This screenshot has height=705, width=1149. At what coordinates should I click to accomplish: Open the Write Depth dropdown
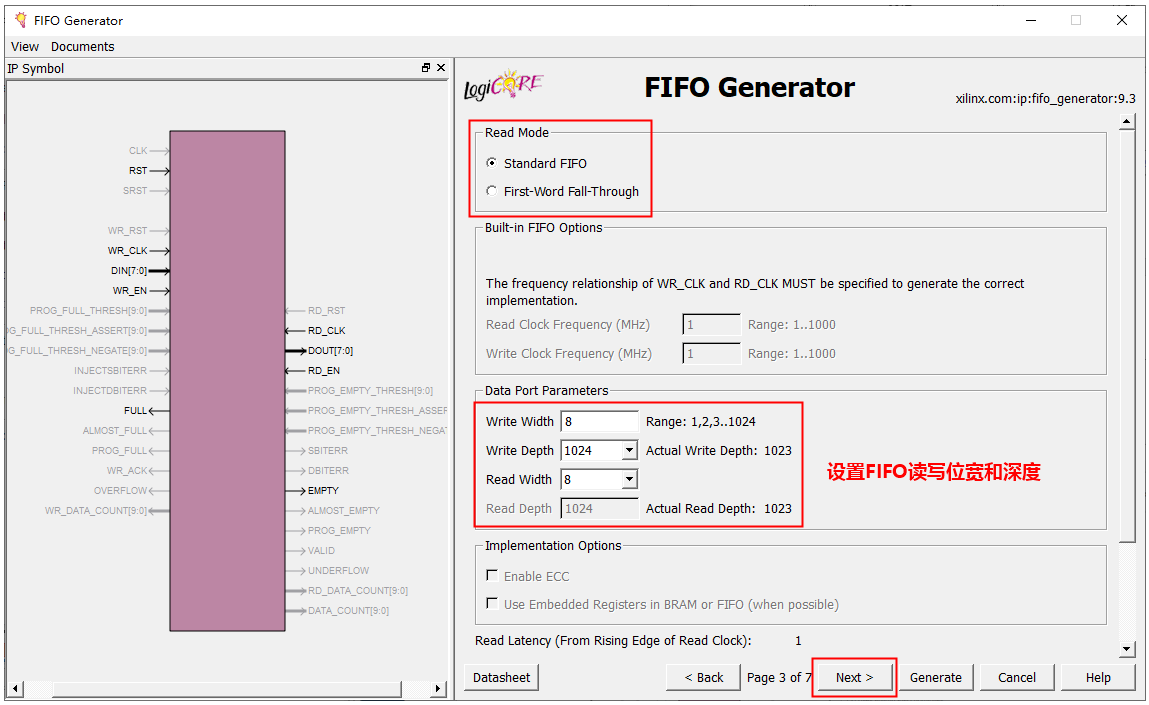[x=629, y=451]
